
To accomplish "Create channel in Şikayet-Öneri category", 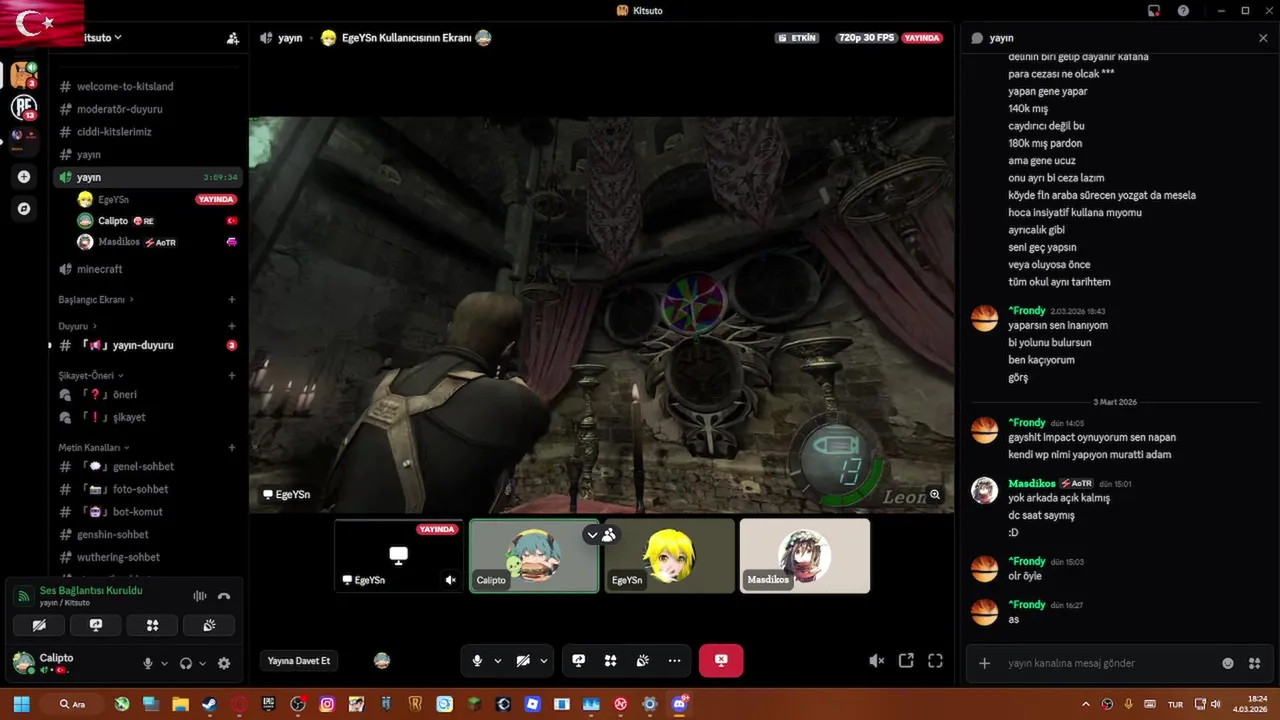I will click(232, 376).
